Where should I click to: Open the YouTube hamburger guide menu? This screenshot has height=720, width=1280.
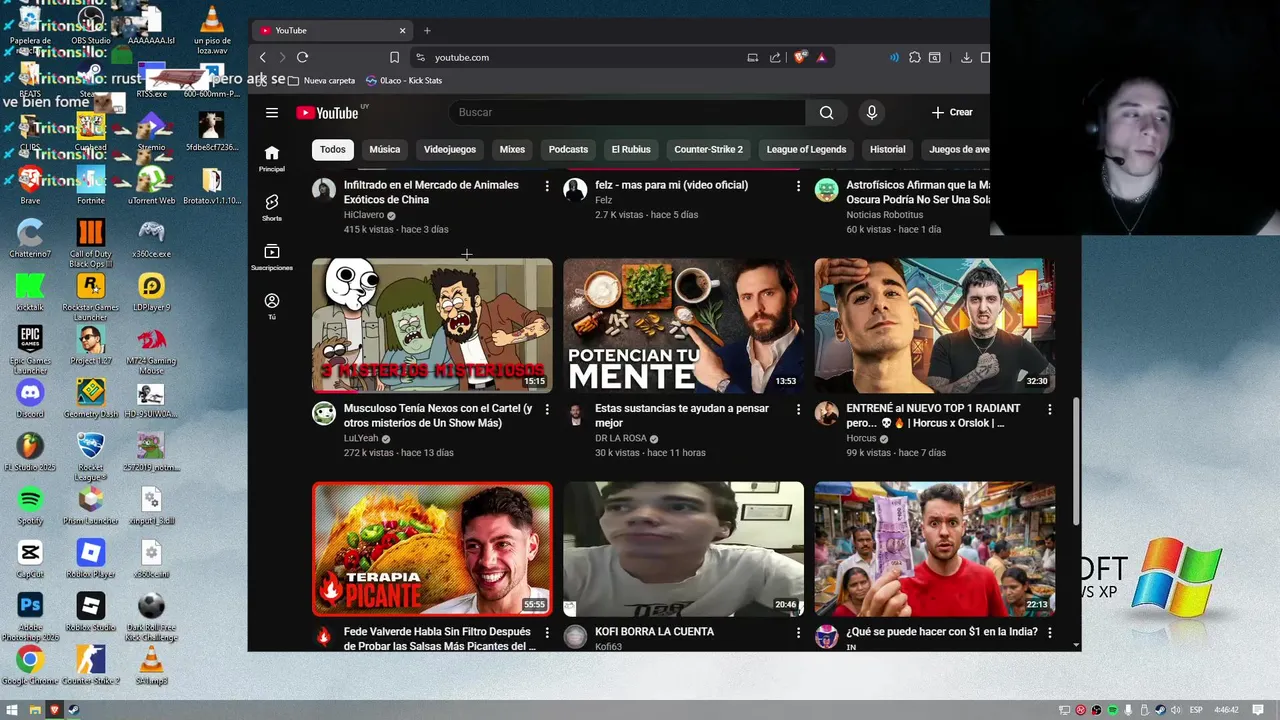pos(272,113)
